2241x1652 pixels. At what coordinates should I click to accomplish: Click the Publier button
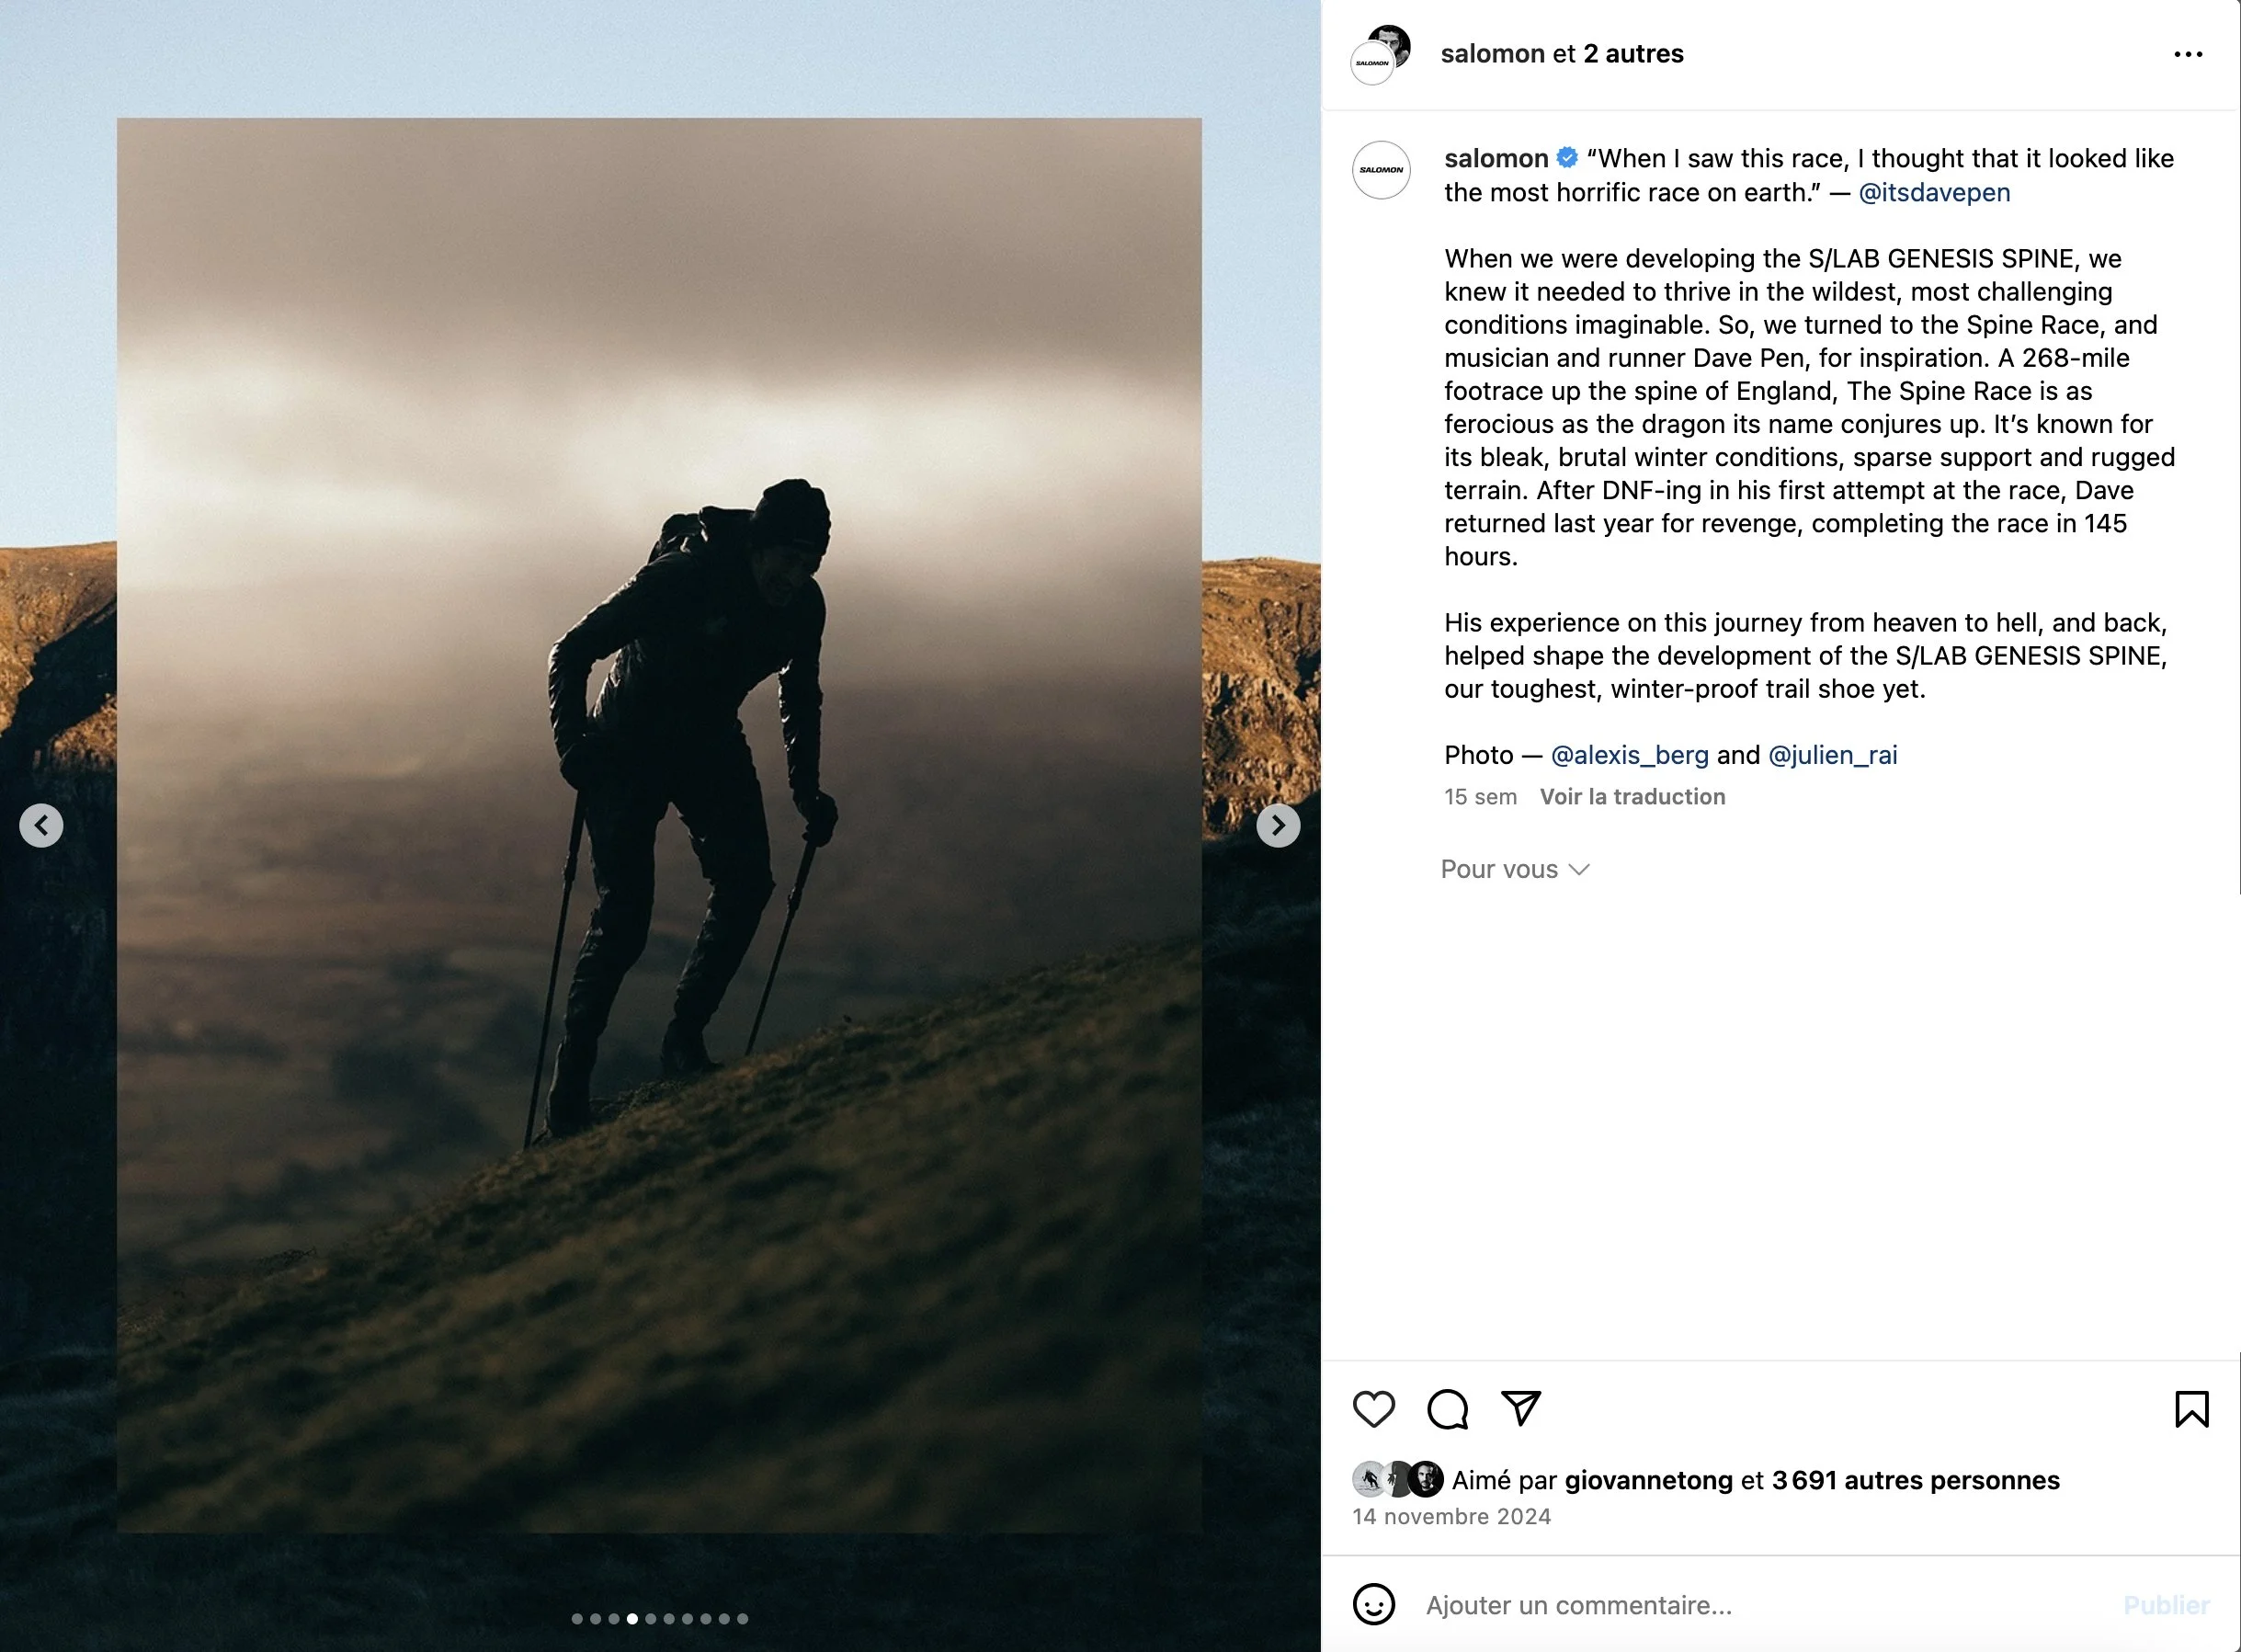pos(2166,1605)
